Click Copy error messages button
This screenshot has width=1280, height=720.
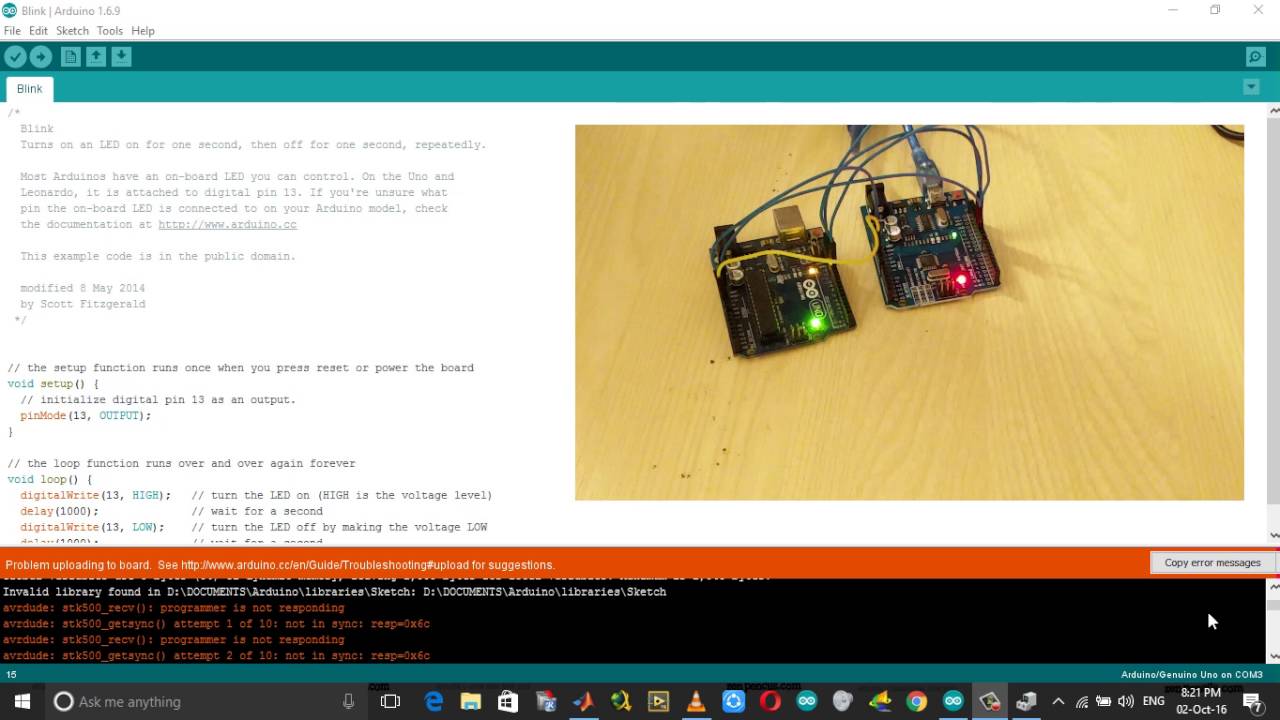(x=1212, y=563)
